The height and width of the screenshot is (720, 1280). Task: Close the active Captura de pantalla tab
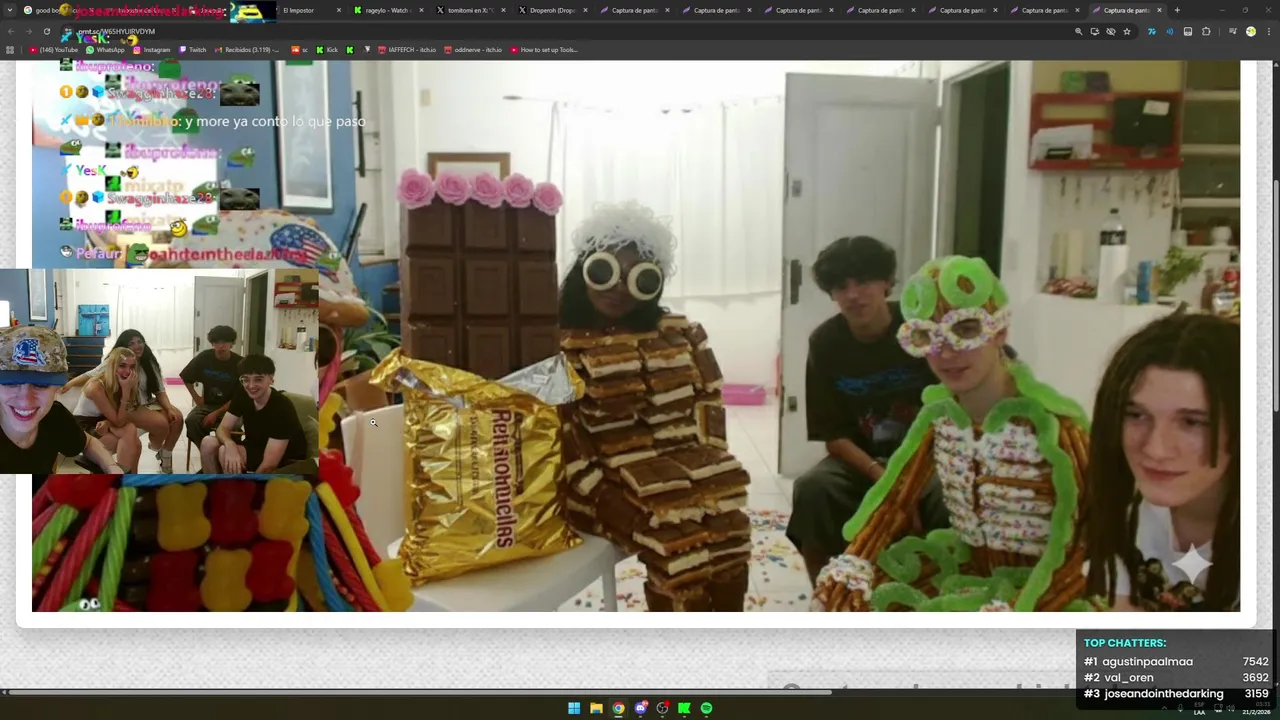pos(1159,10)
